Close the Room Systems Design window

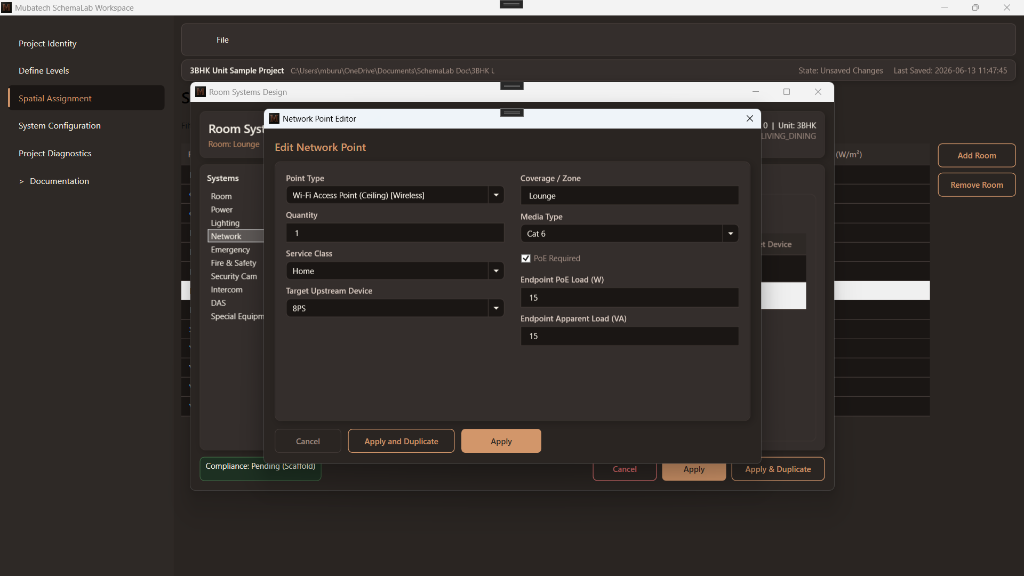click(x=818, y=91)
